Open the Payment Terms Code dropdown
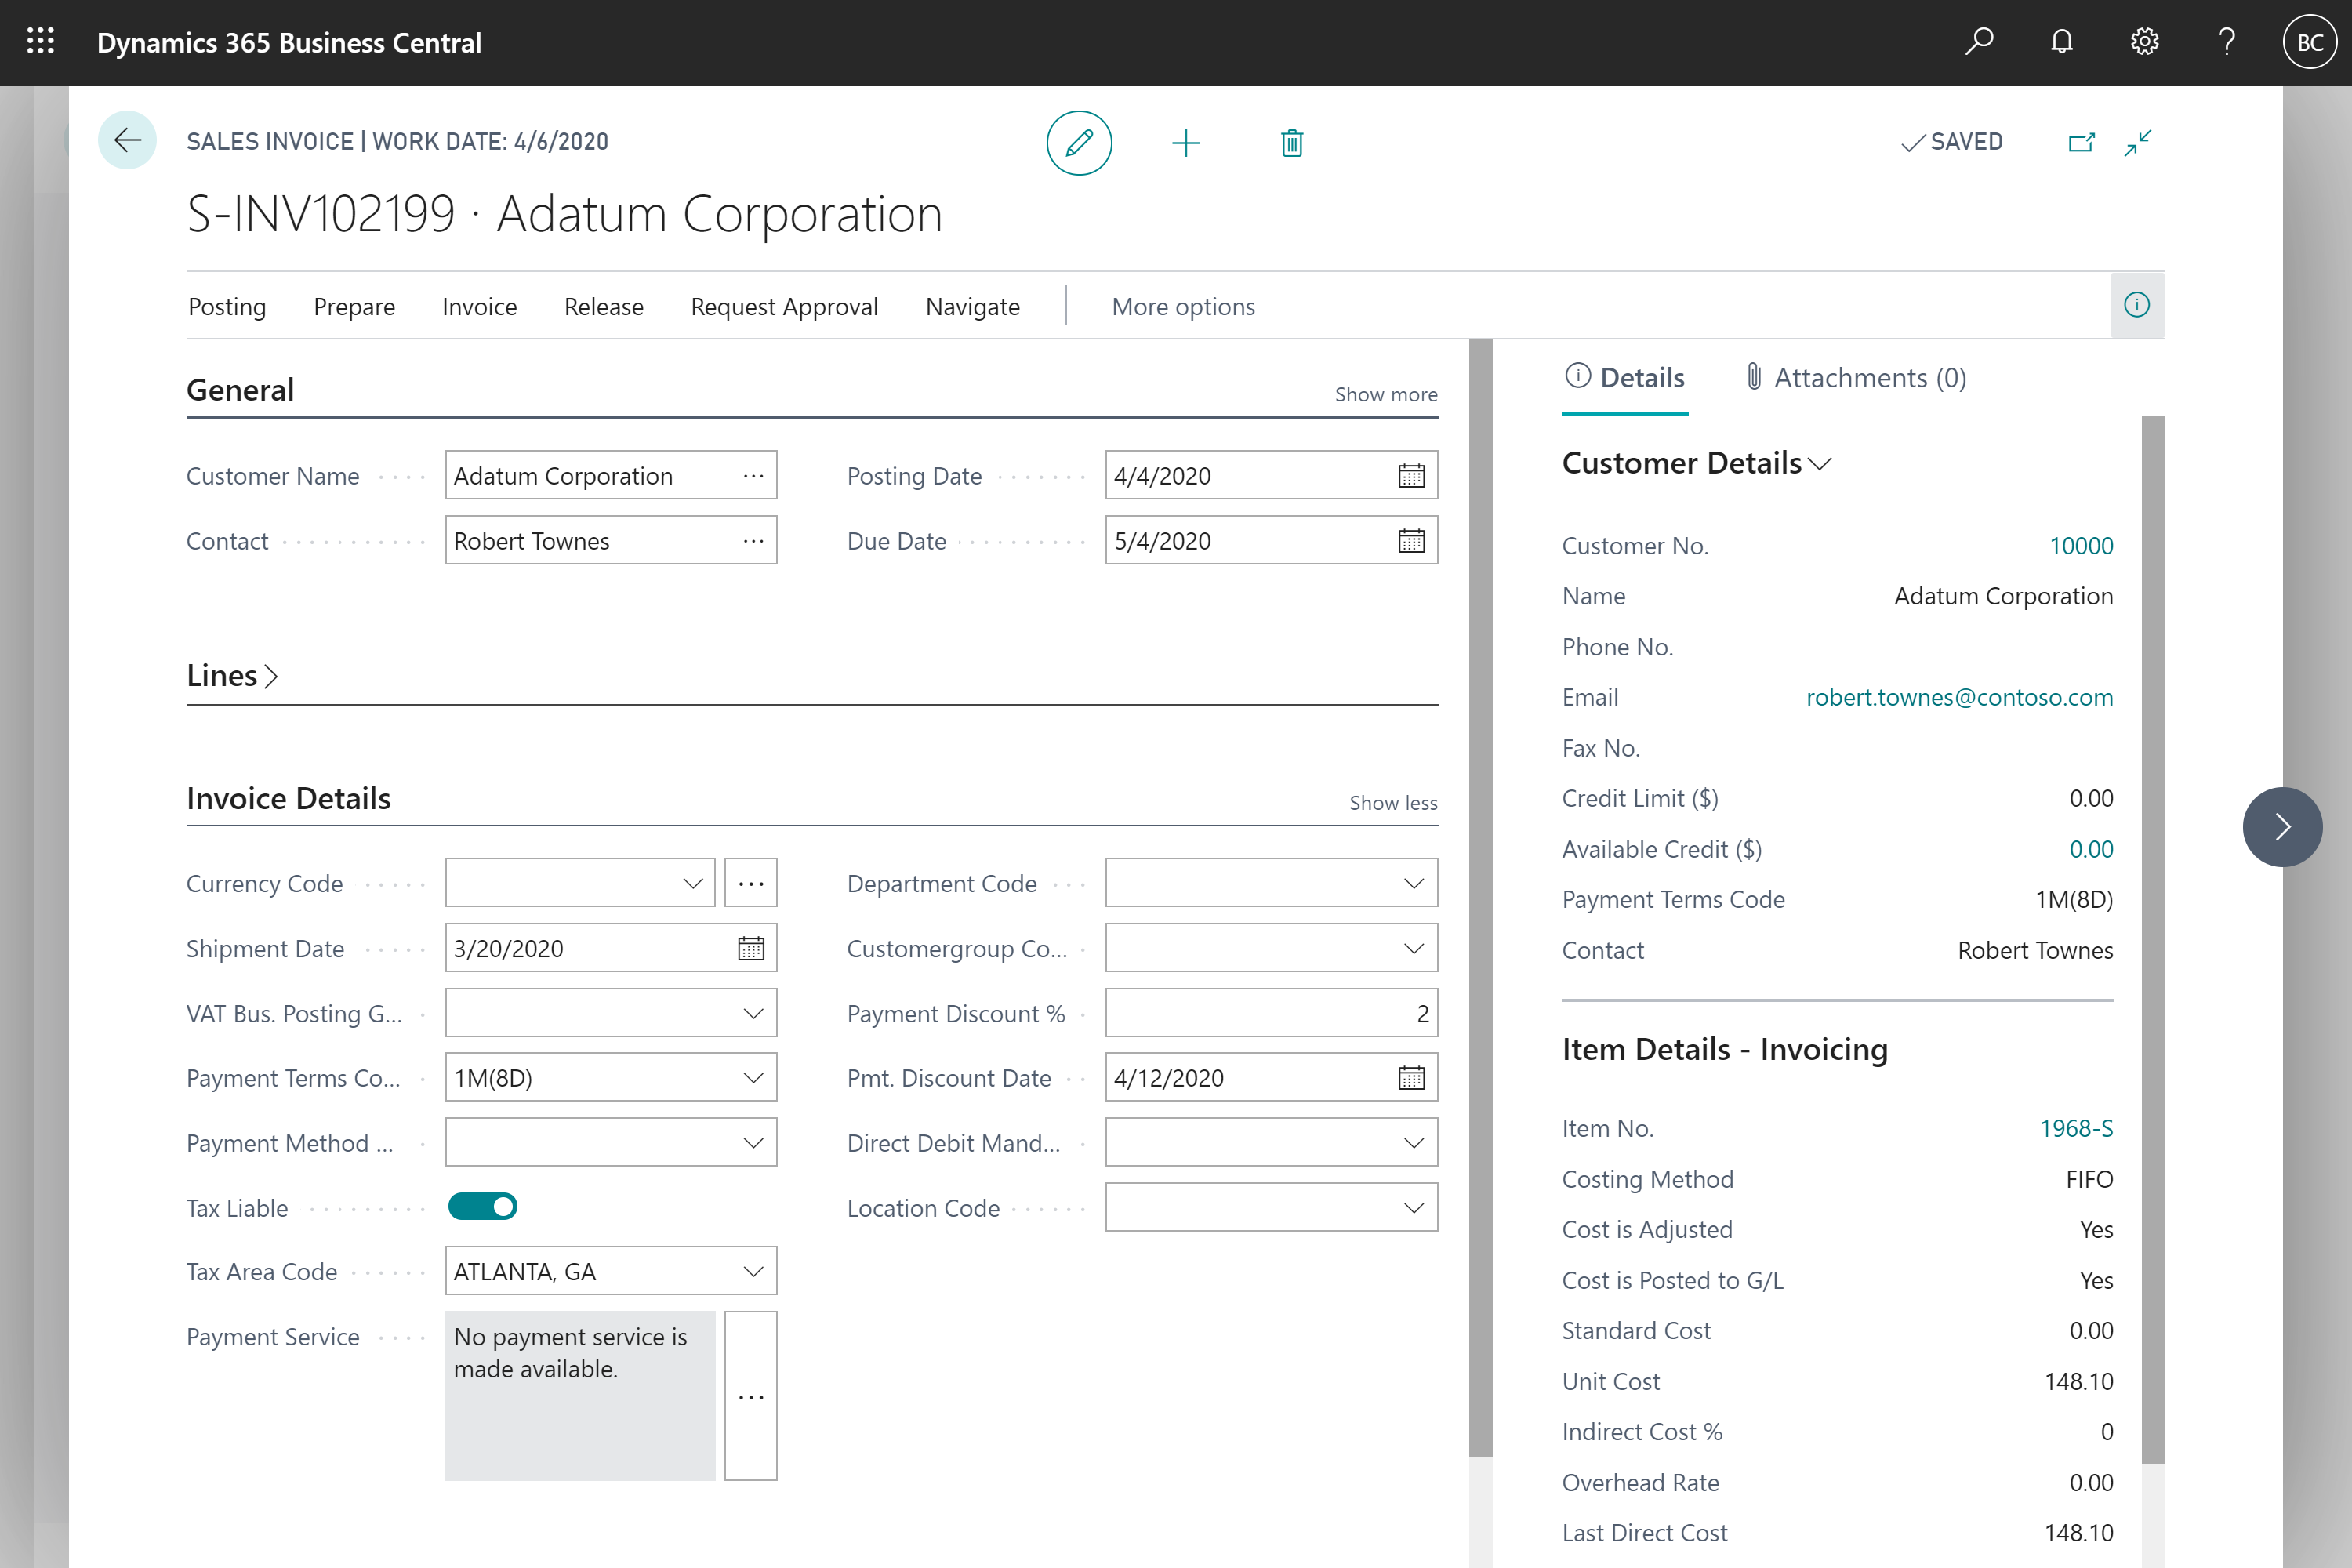 click(x=753, y=1078)
